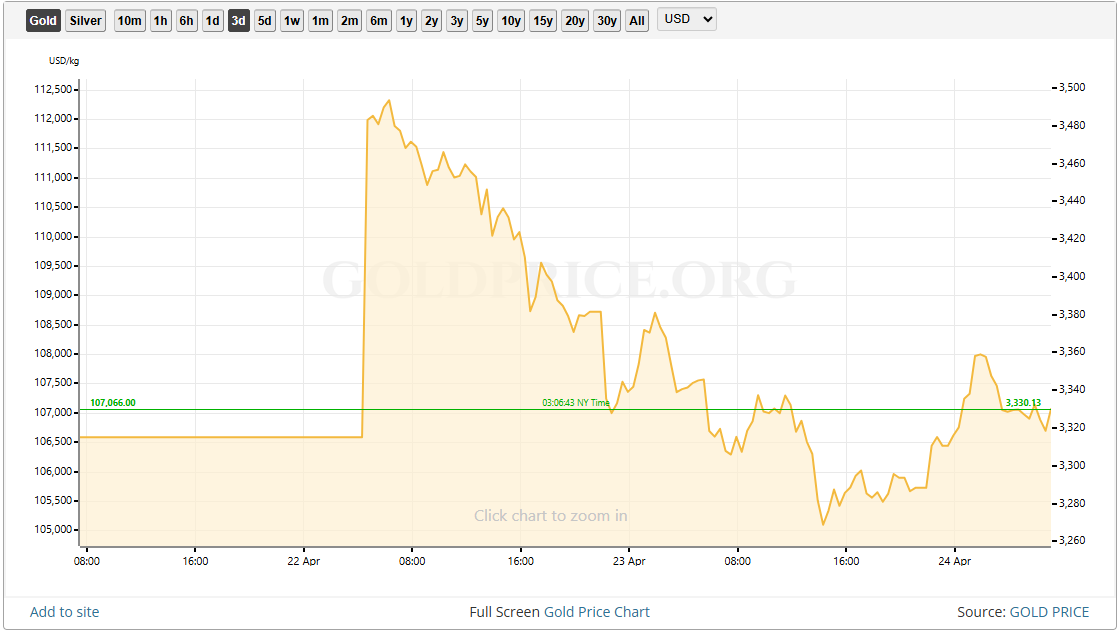
Task: Switch to the 1m timeframe
Action: (x=320, y=20)
